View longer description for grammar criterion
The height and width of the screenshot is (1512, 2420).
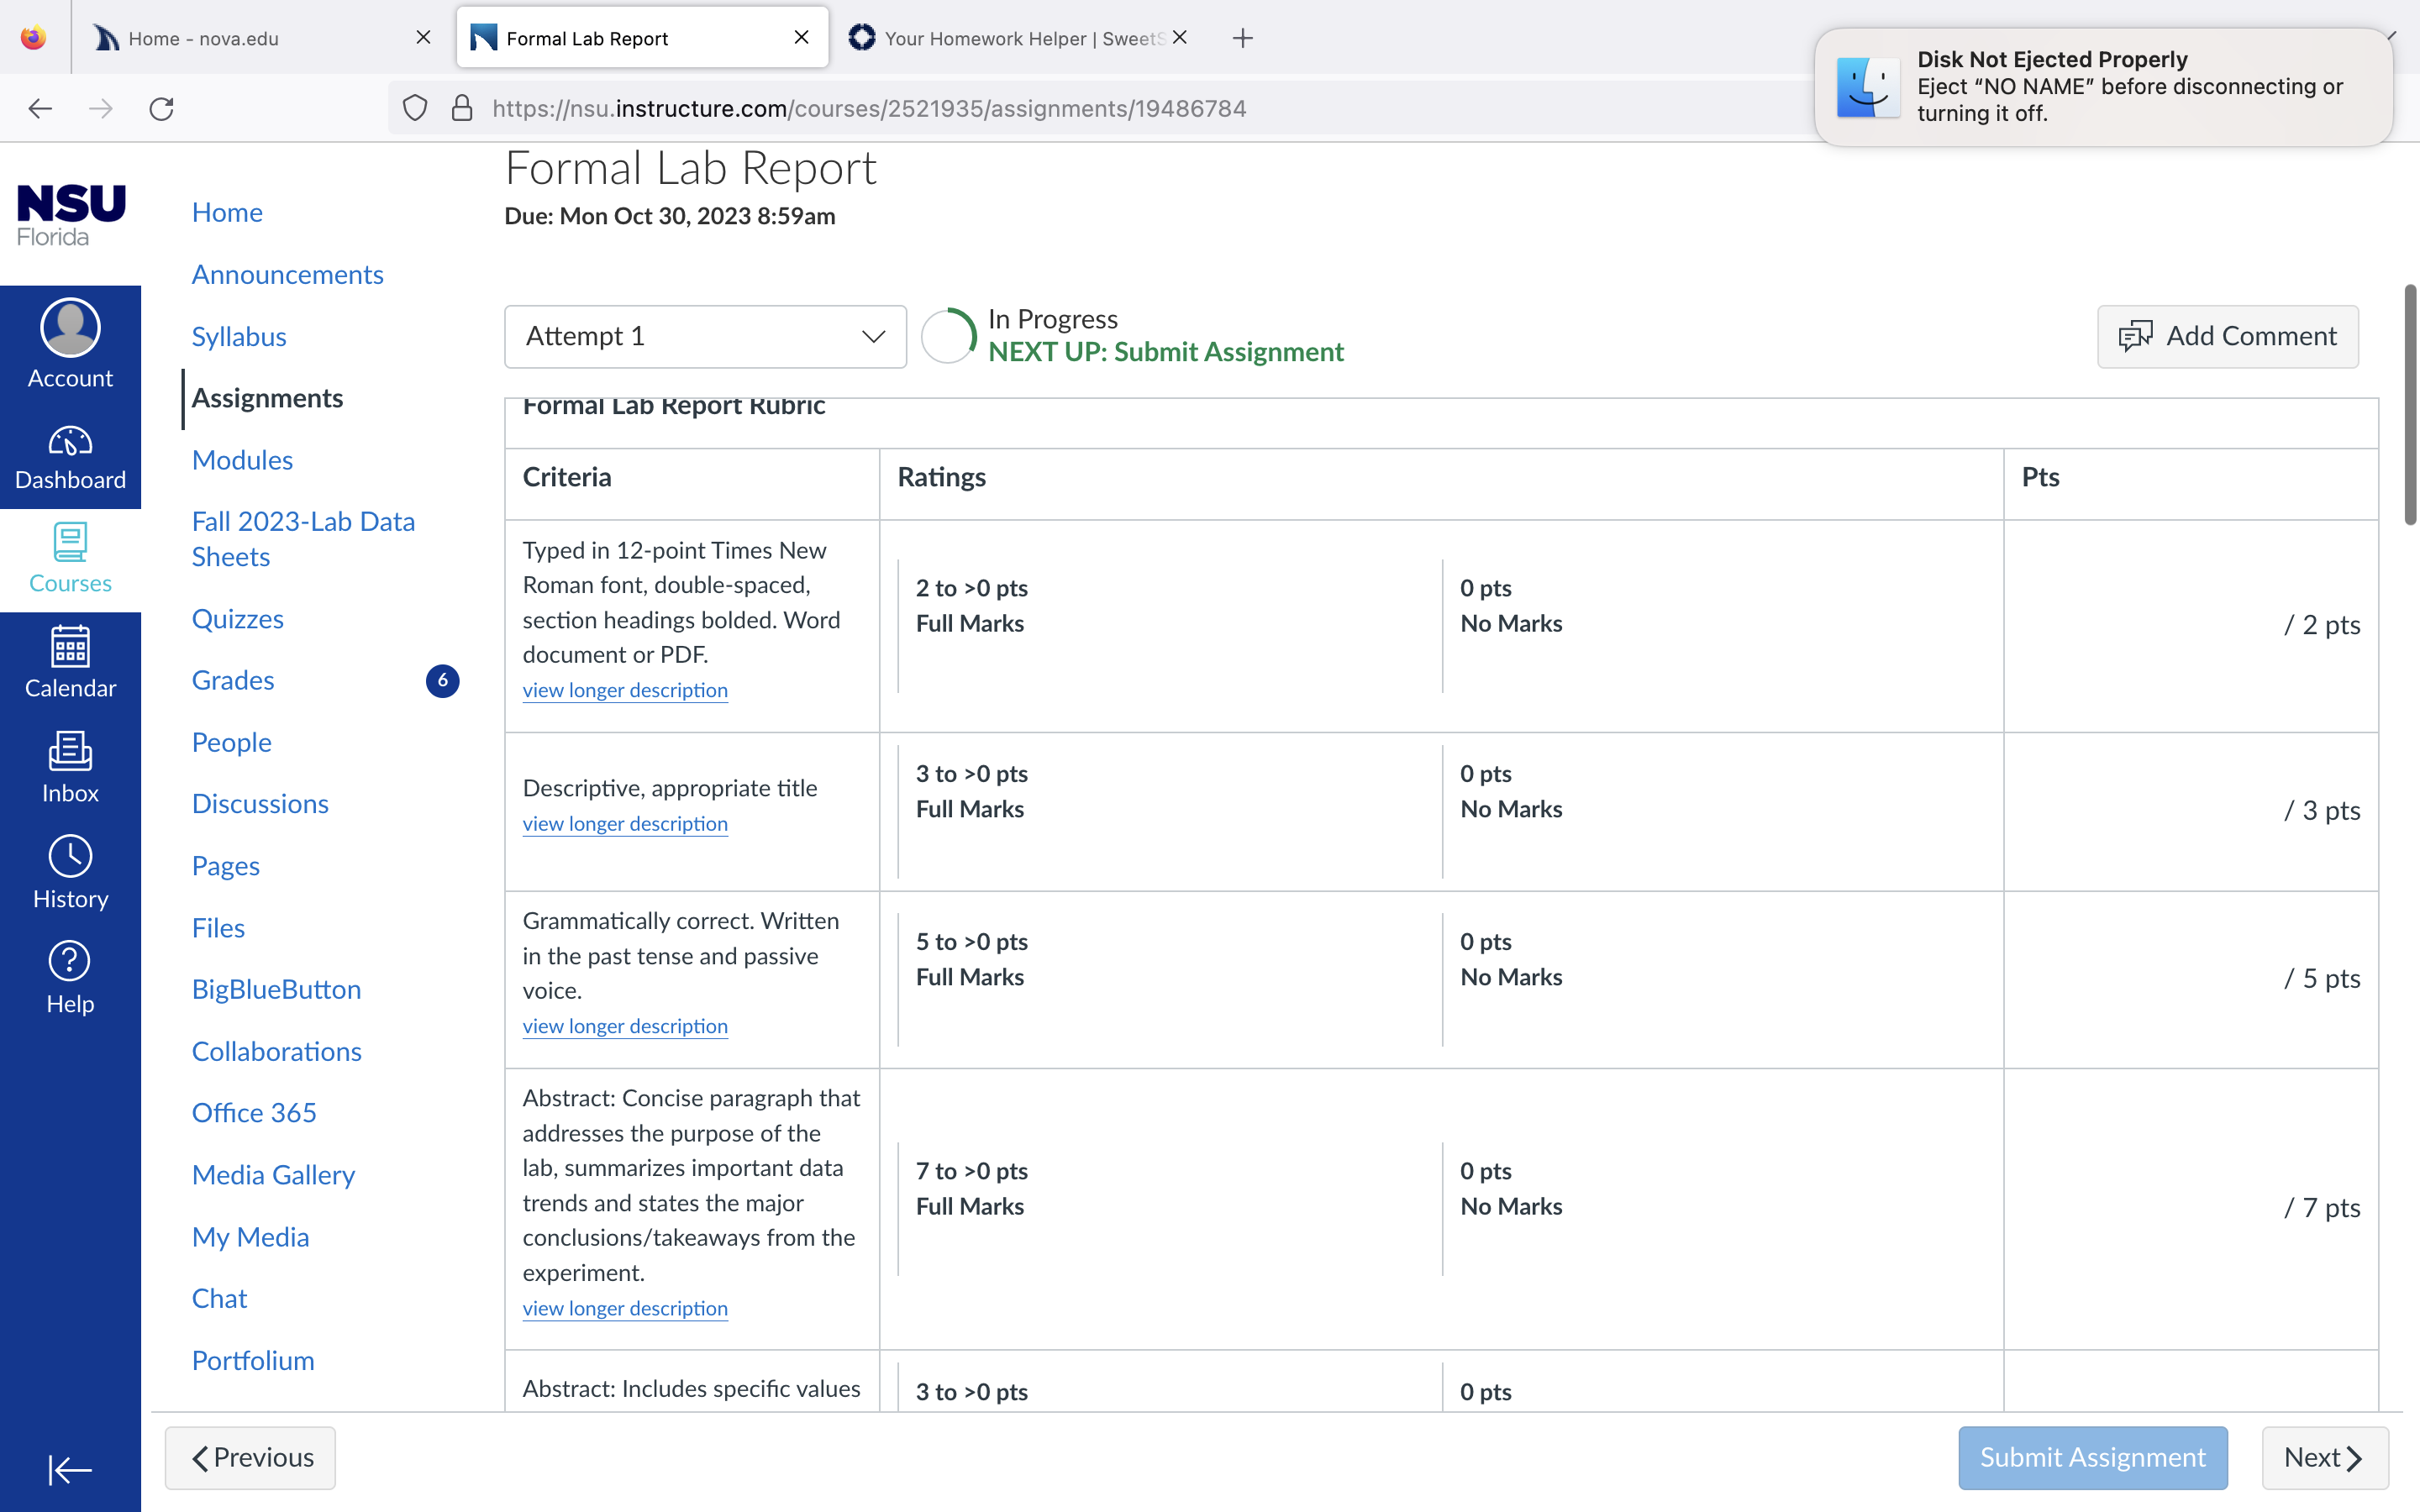625,1026
